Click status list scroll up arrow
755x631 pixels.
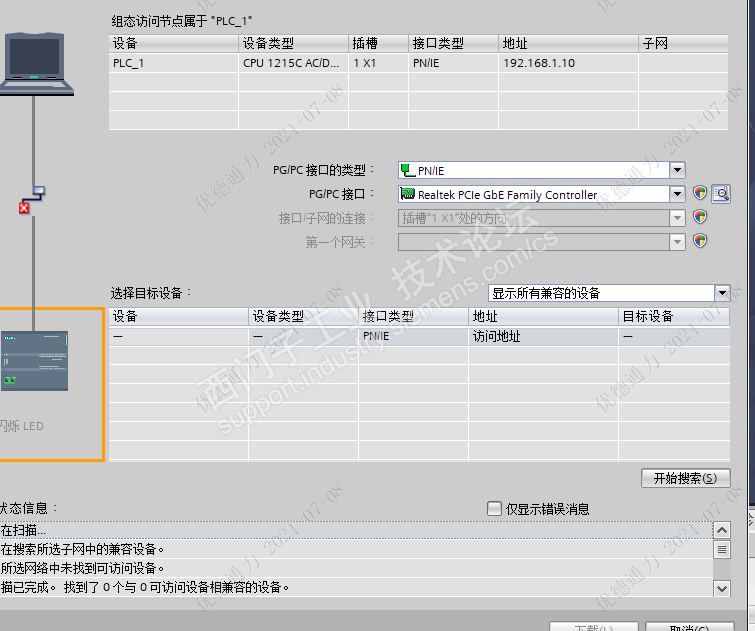(722, 530)
